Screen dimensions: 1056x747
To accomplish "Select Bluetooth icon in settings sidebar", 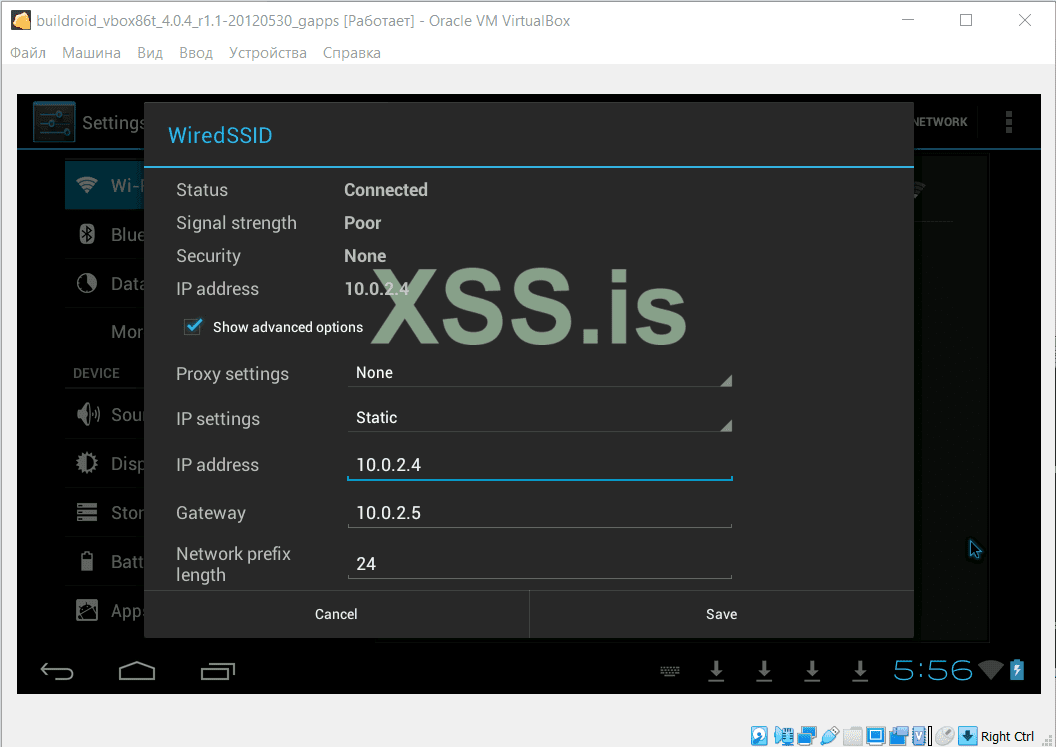I will [x=87, y=234].
